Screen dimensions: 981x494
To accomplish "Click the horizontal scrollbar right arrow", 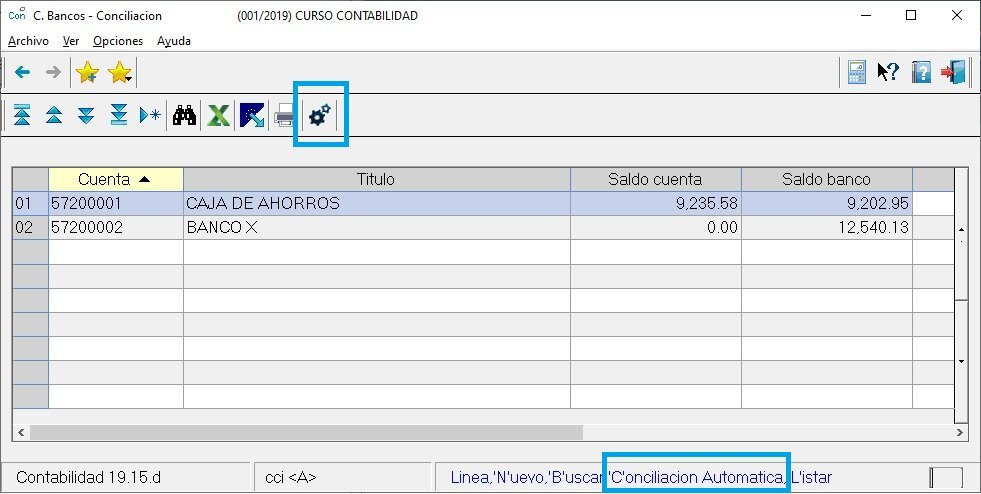I will [960, 432].
